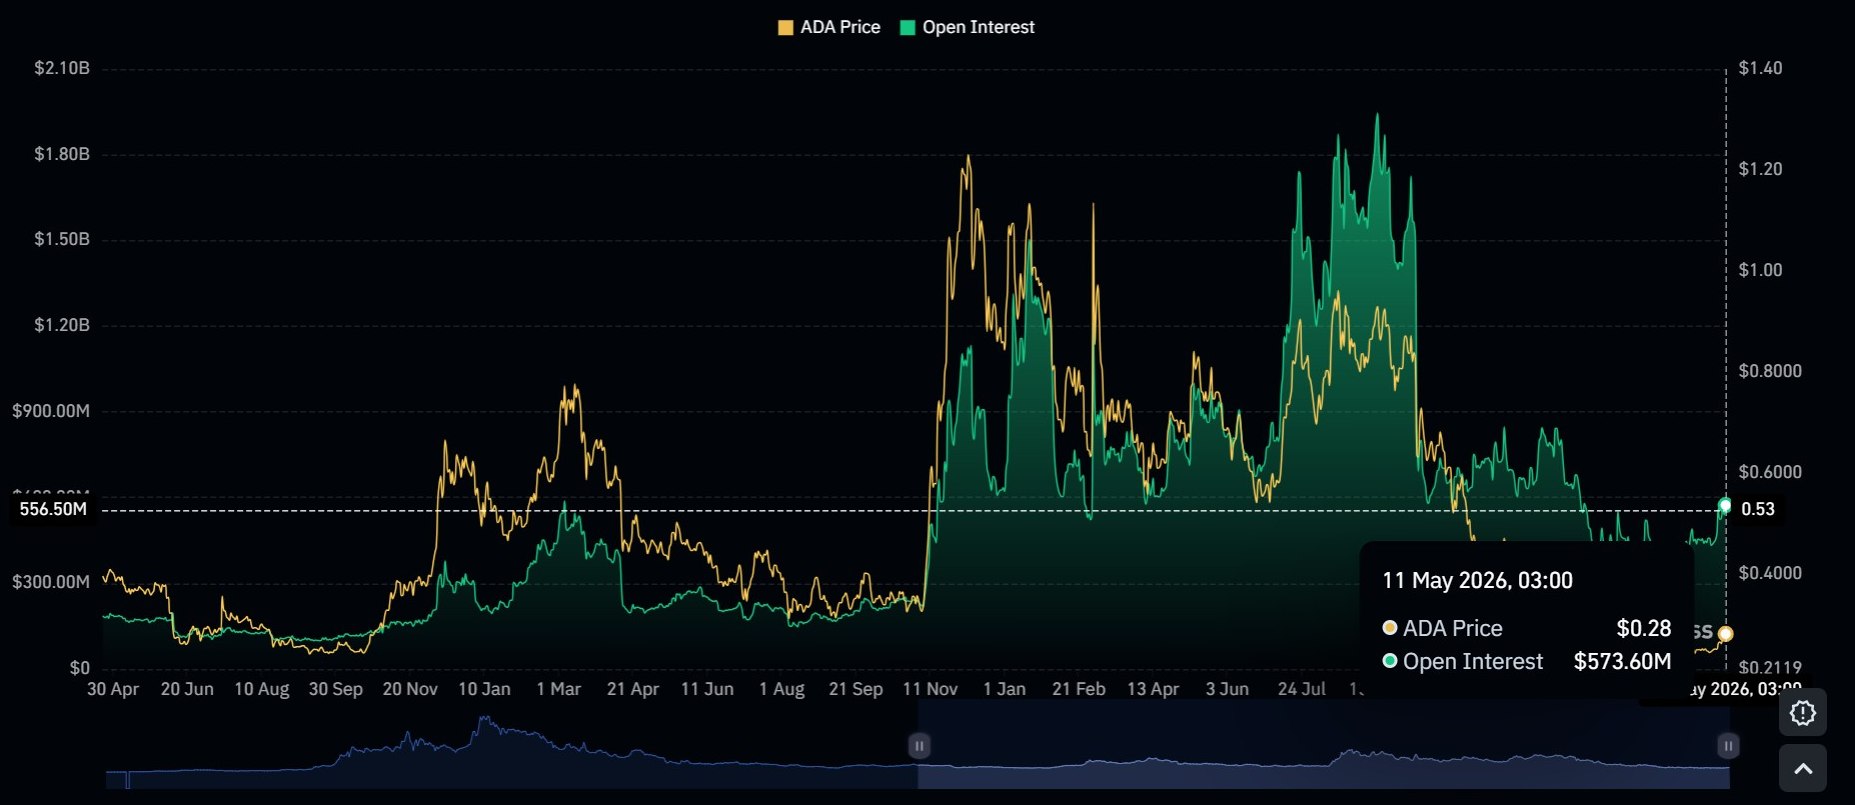Click the $0.2119 right axis label
Screen dimensions: 1855x805
point(1770,668)
